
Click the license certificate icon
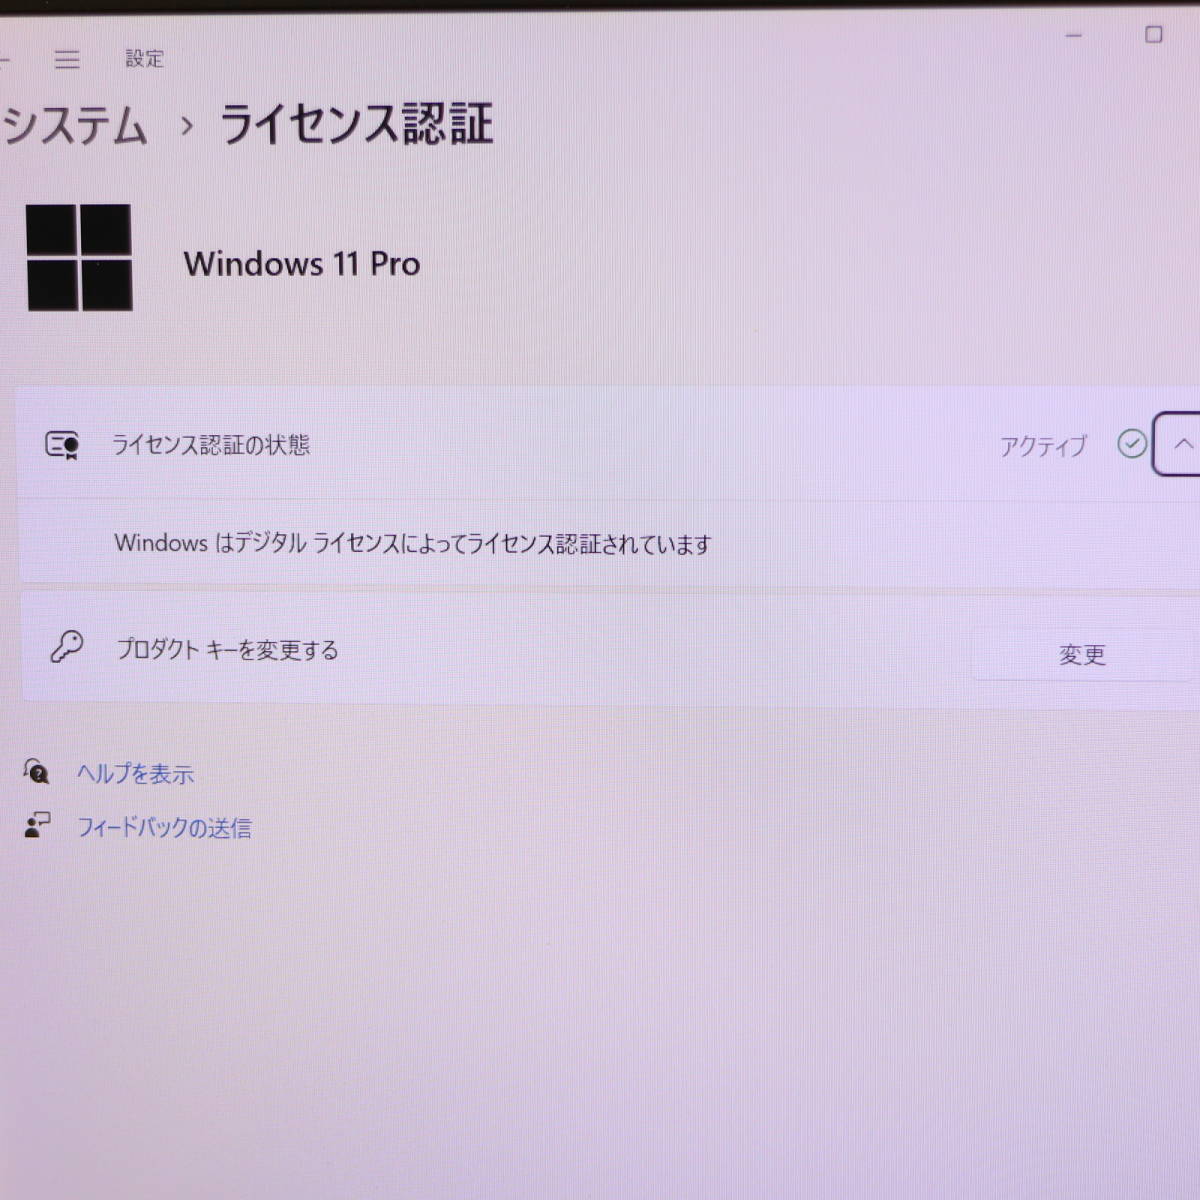tap(63, 445)
